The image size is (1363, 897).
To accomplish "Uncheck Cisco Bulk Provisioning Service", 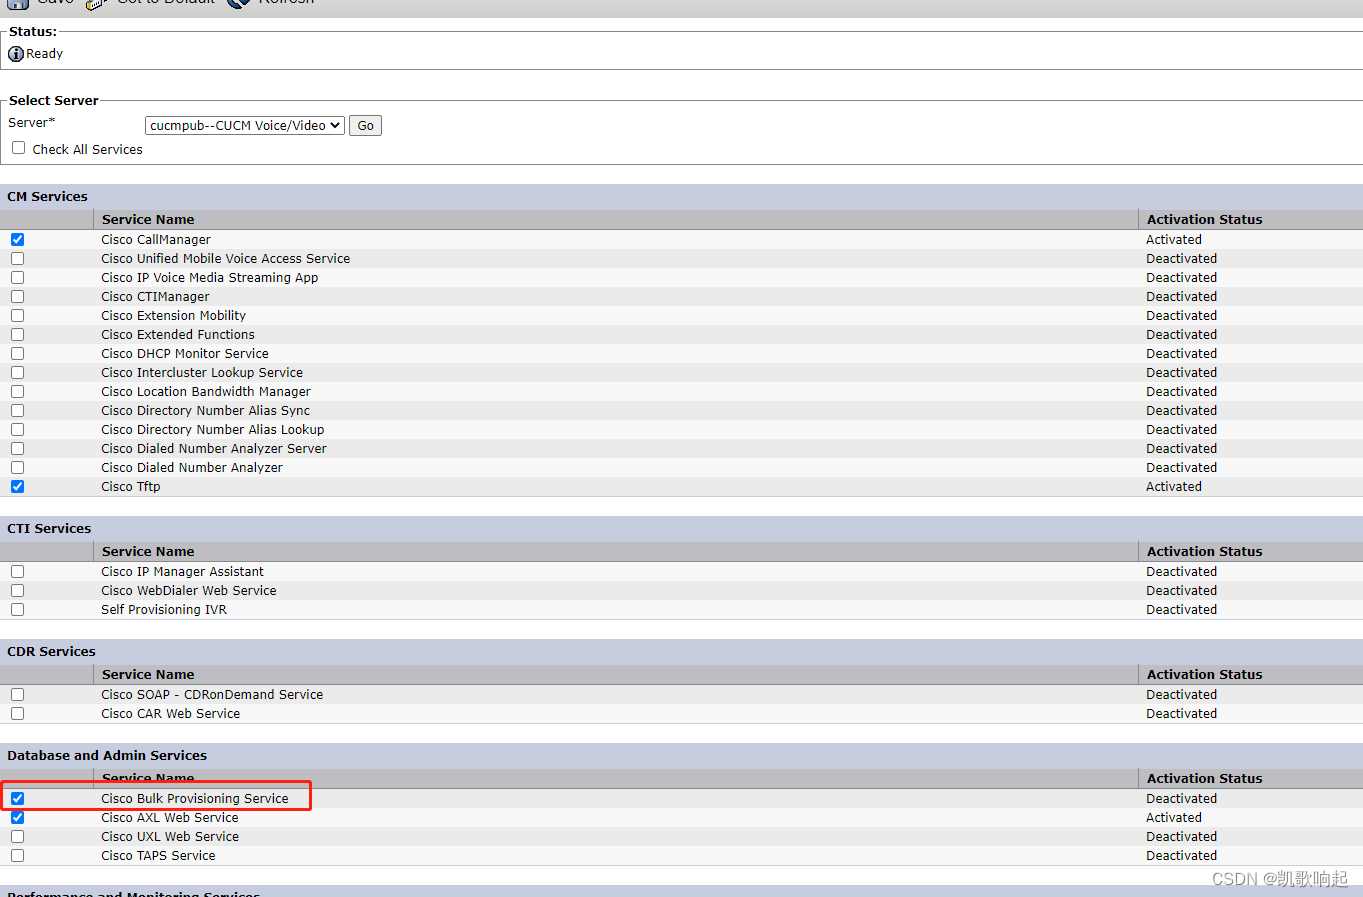I will coord(17,798).
